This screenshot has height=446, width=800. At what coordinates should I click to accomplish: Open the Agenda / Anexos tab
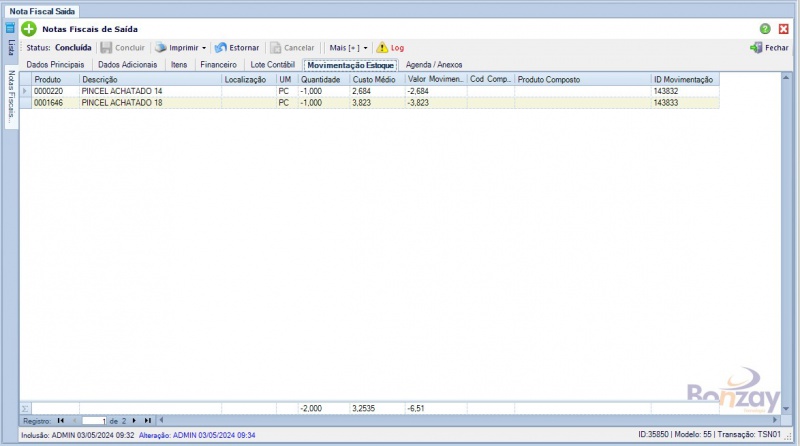[434, 64]
